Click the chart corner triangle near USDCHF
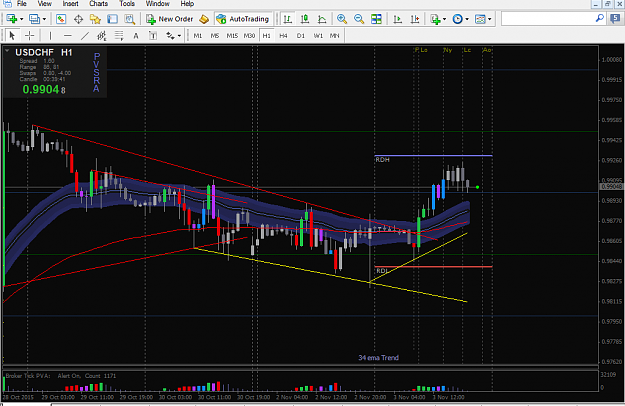Viewport: 625px width, 406px height. click(7, 51)
